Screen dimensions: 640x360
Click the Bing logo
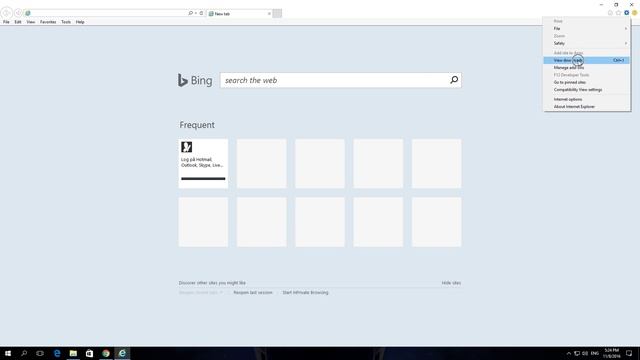(195, 80)
